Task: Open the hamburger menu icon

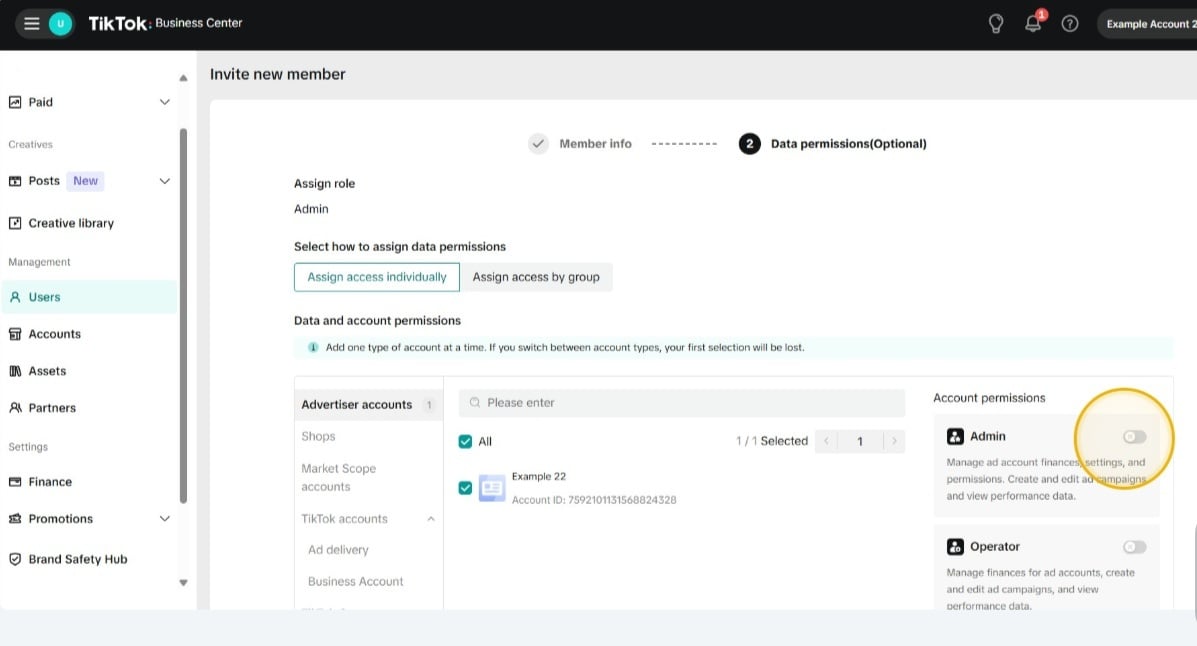Action: click(32, 24)
